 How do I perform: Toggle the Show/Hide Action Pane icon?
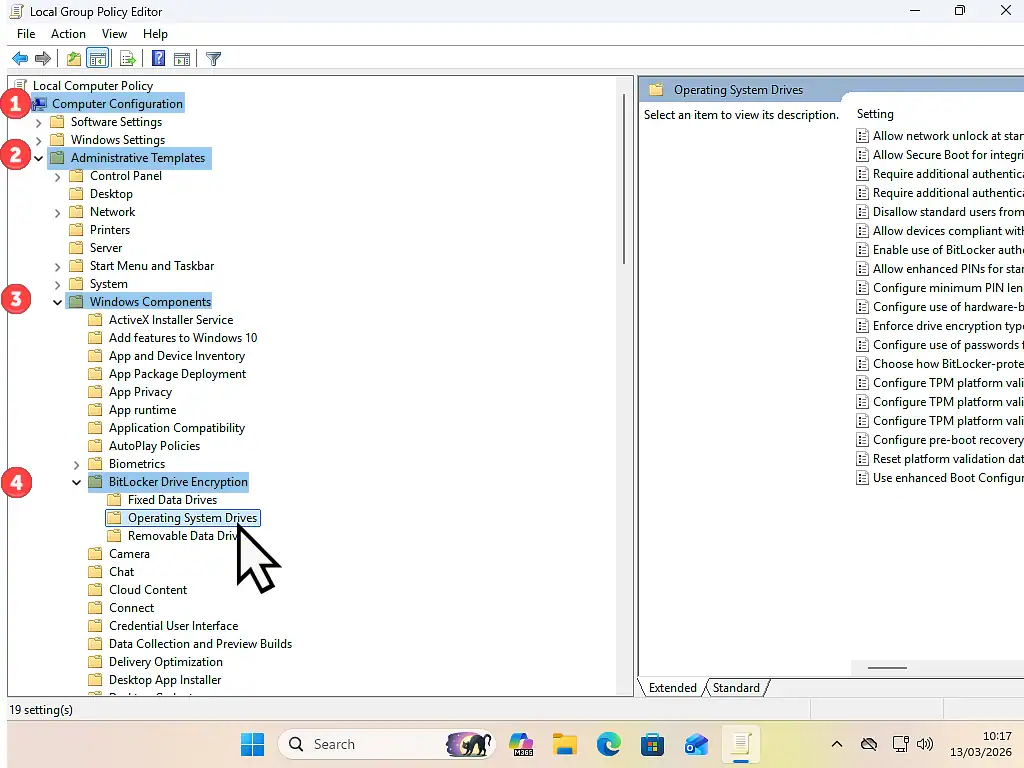[182, 58]
